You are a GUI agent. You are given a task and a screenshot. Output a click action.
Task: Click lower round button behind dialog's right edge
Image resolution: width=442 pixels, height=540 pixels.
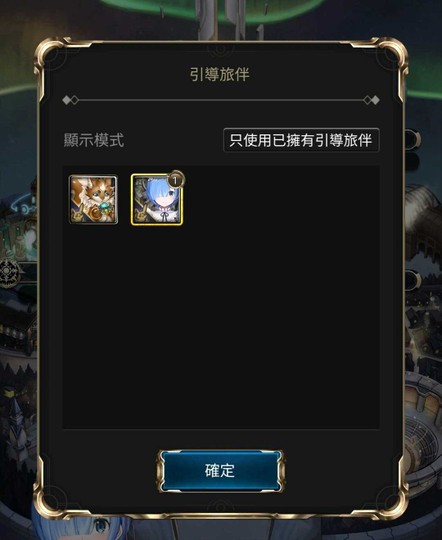[412, 281]
